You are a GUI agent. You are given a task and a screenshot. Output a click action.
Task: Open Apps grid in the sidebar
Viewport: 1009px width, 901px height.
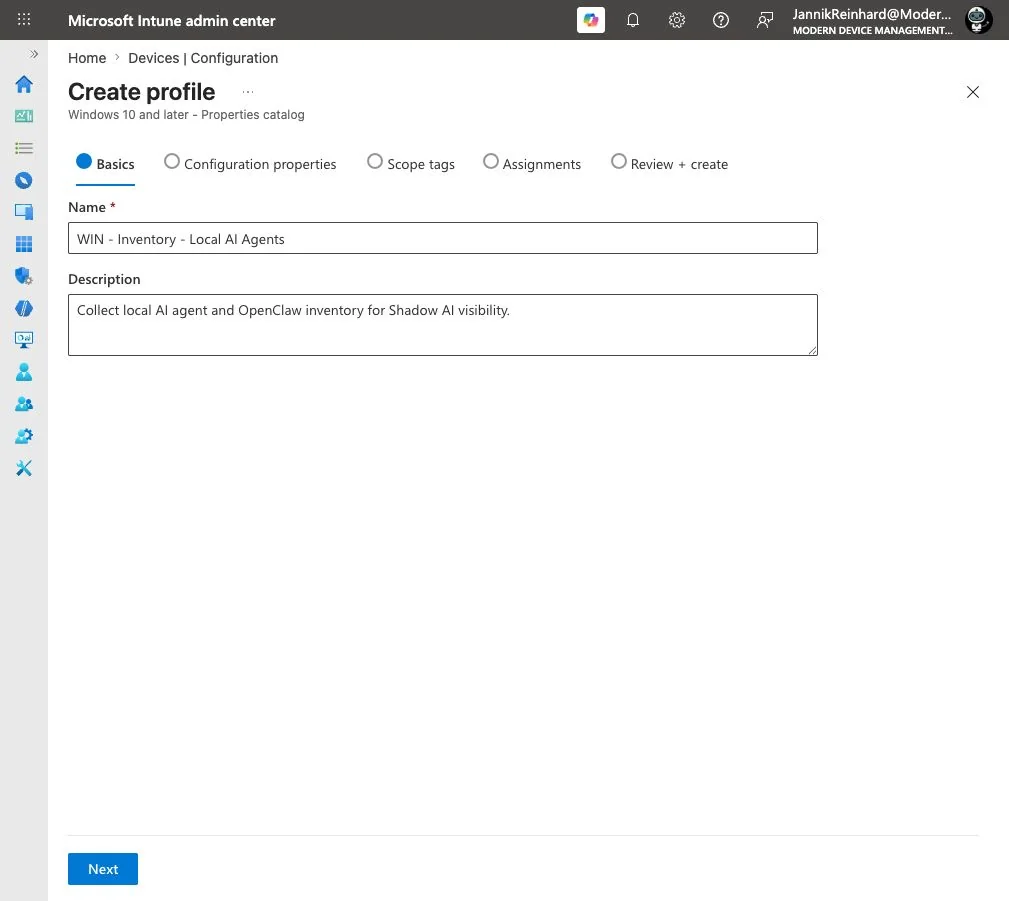tap(24, 244)
